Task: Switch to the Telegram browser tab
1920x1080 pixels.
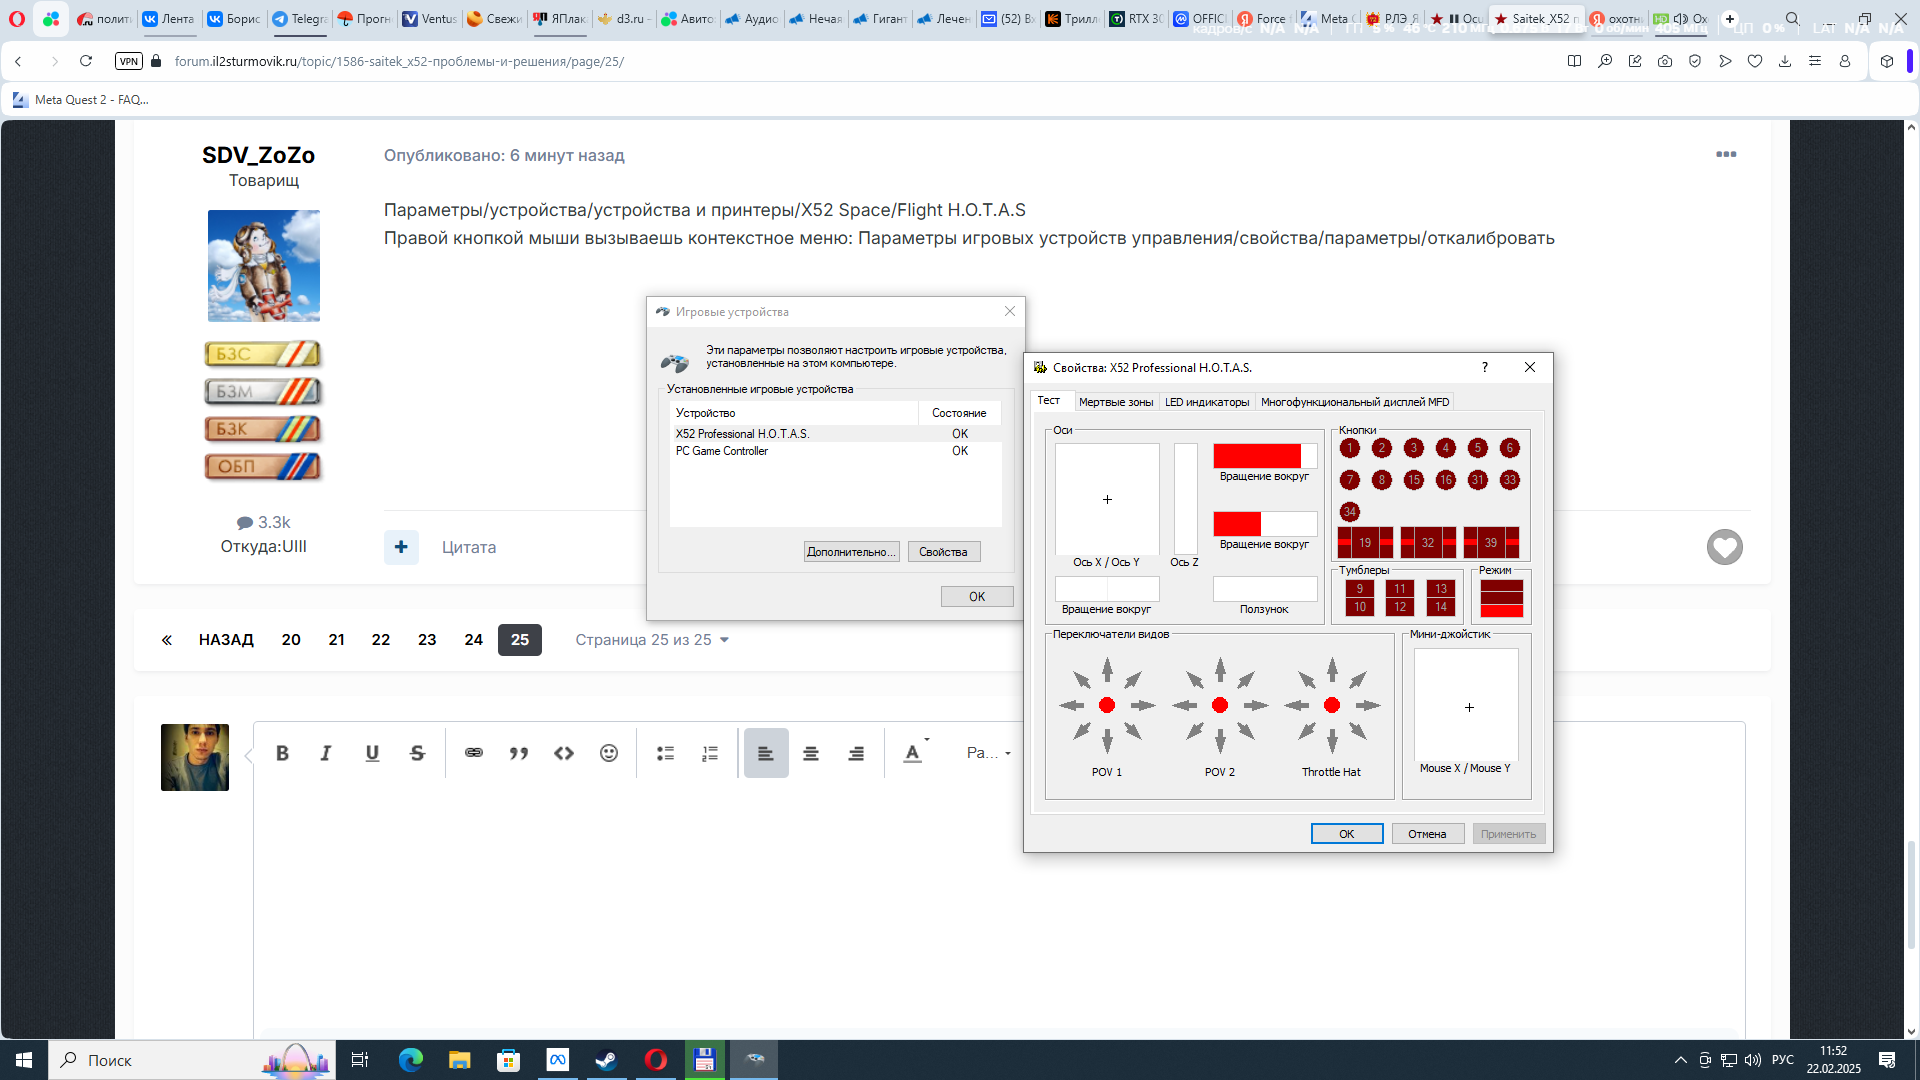Action: (x=300, y=19)
